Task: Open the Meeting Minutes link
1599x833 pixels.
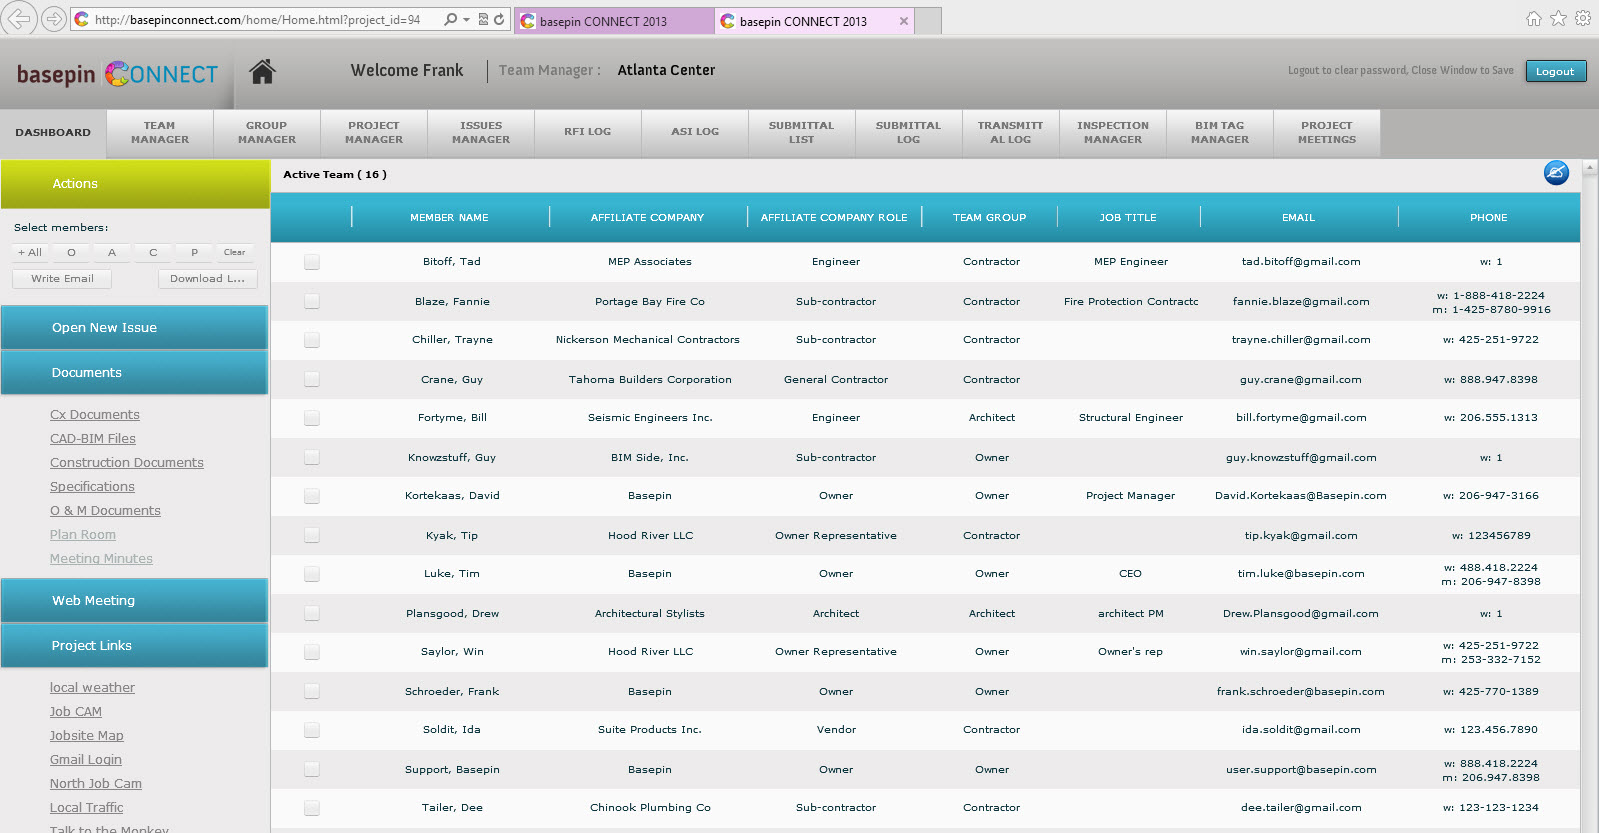Action: 101,559
